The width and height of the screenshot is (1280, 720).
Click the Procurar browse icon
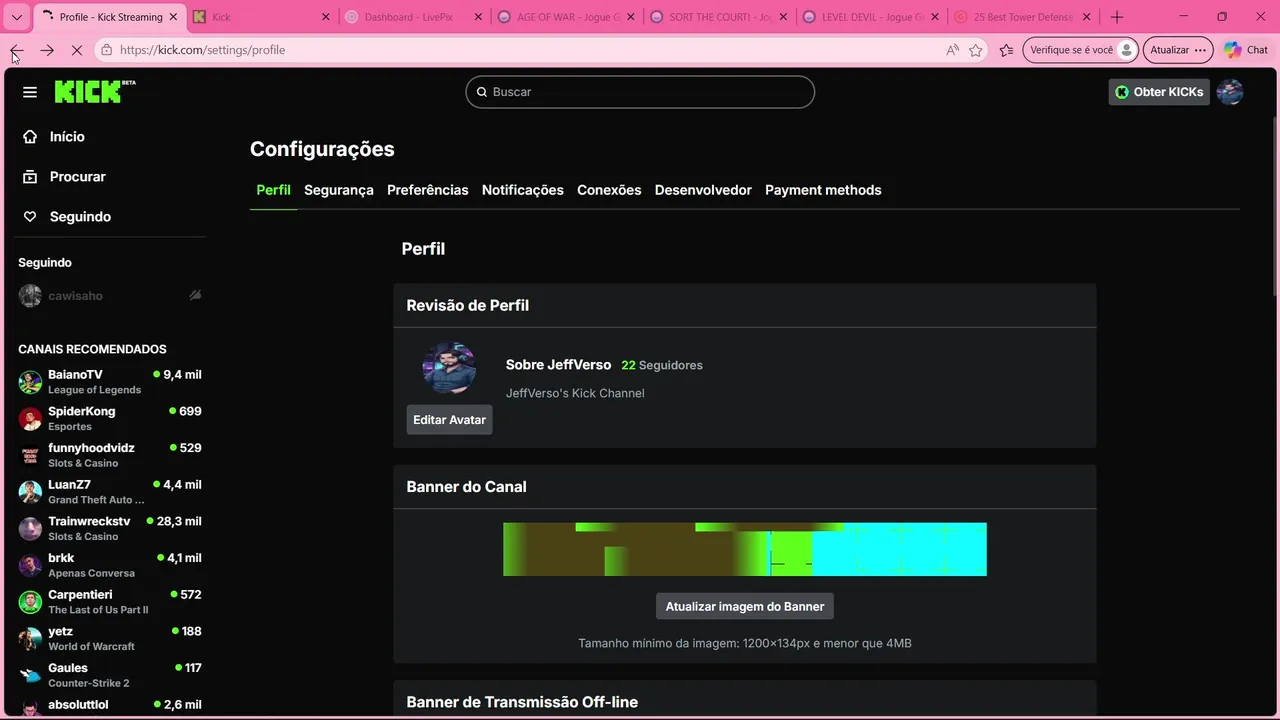pyautogui.click(x=30, y=177)
